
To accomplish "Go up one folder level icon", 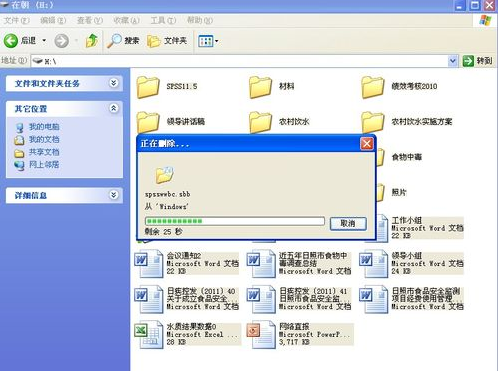I will 92,41.
